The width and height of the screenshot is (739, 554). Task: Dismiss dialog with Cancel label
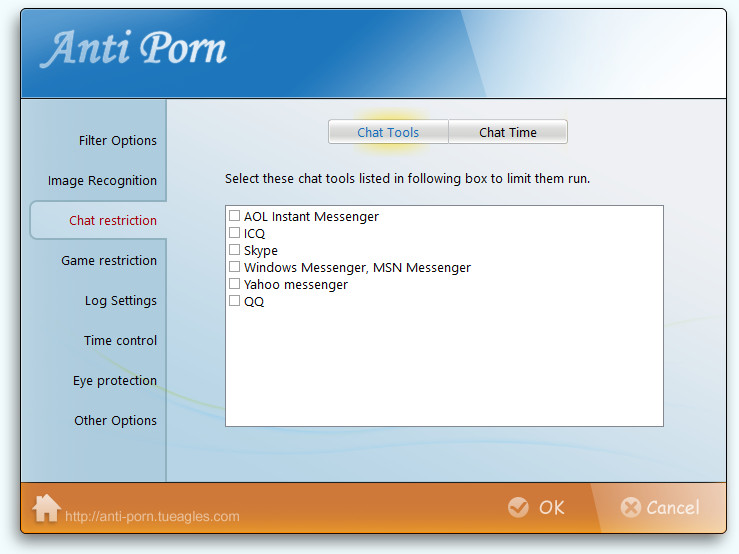tap(673, 508)
